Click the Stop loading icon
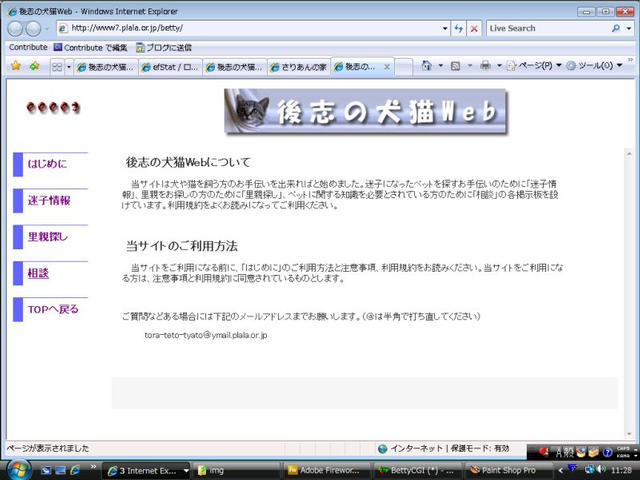Screen dimensions: 640x480 click(x=474, y=29)
